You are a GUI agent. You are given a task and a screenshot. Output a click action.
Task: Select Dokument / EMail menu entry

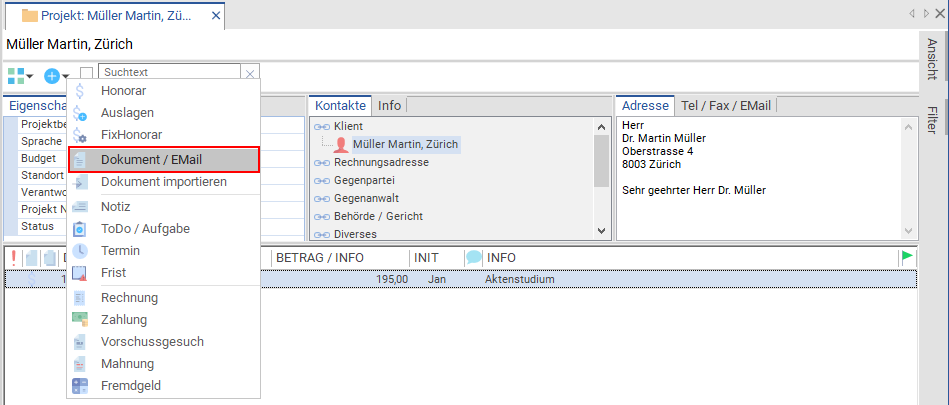(x=163, y=160)
